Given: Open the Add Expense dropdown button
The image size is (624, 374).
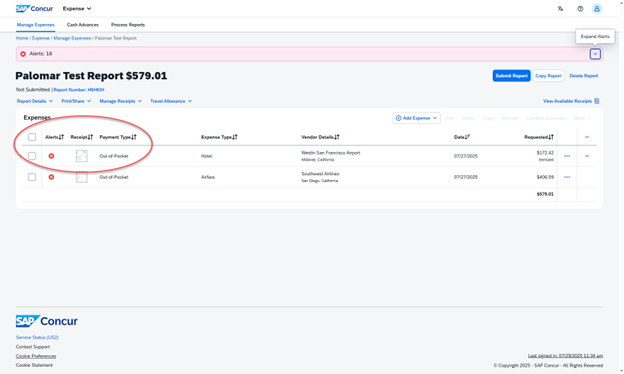Looking at the screenshot, I should [416, 118].
